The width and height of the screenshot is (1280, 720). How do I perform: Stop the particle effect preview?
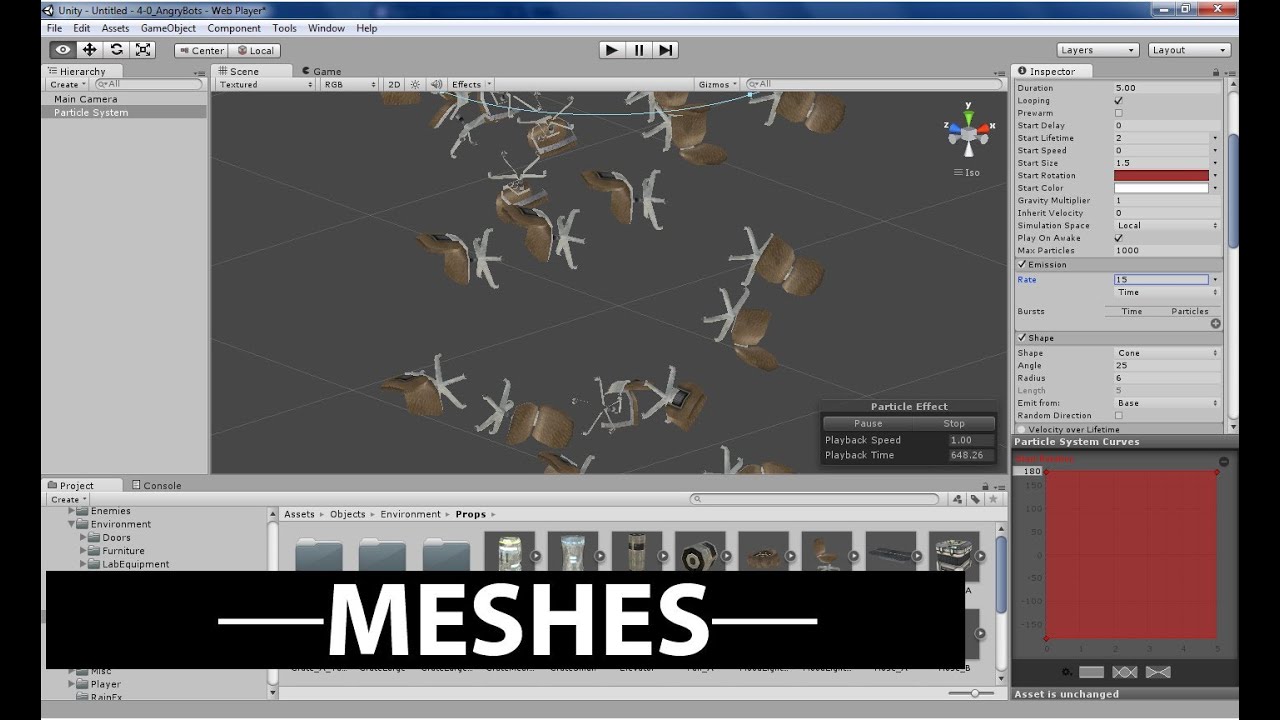954,423
